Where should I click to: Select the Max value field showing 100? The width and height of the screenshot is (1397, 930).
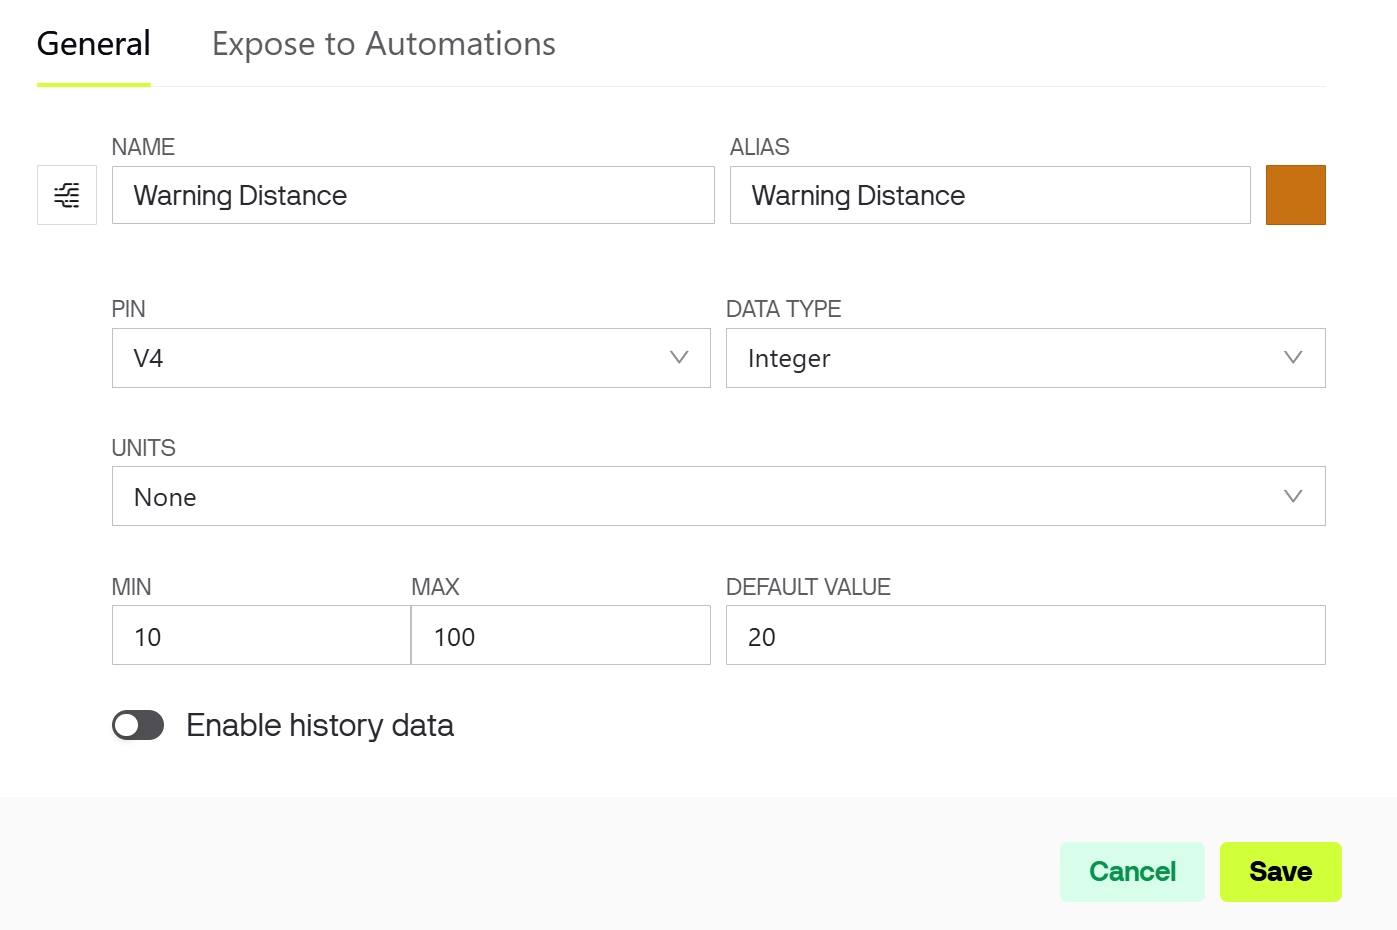pyautogui.click(x=560, y=636)
